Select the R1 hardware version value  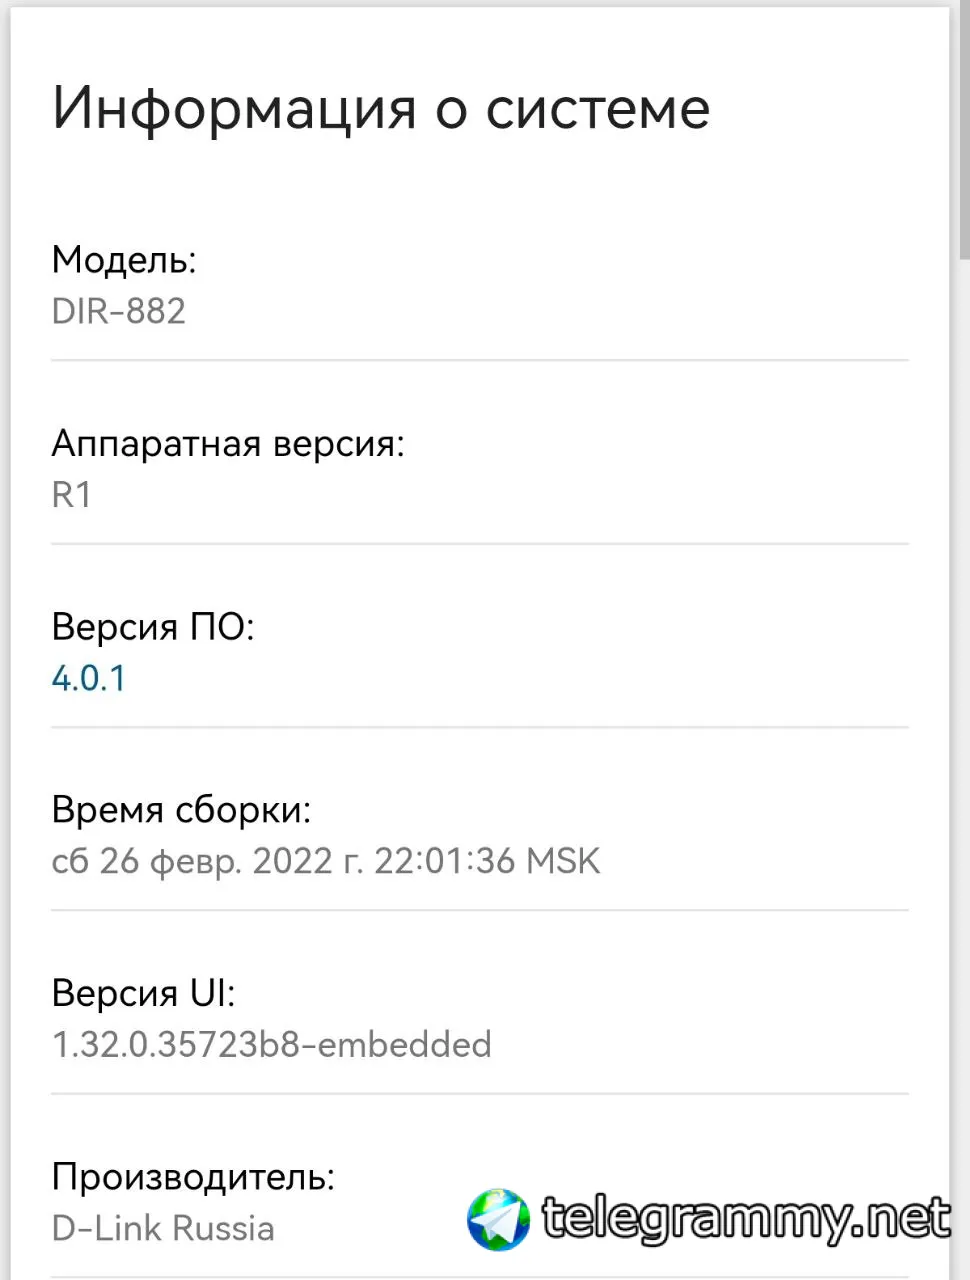click(x=72, y=495)
